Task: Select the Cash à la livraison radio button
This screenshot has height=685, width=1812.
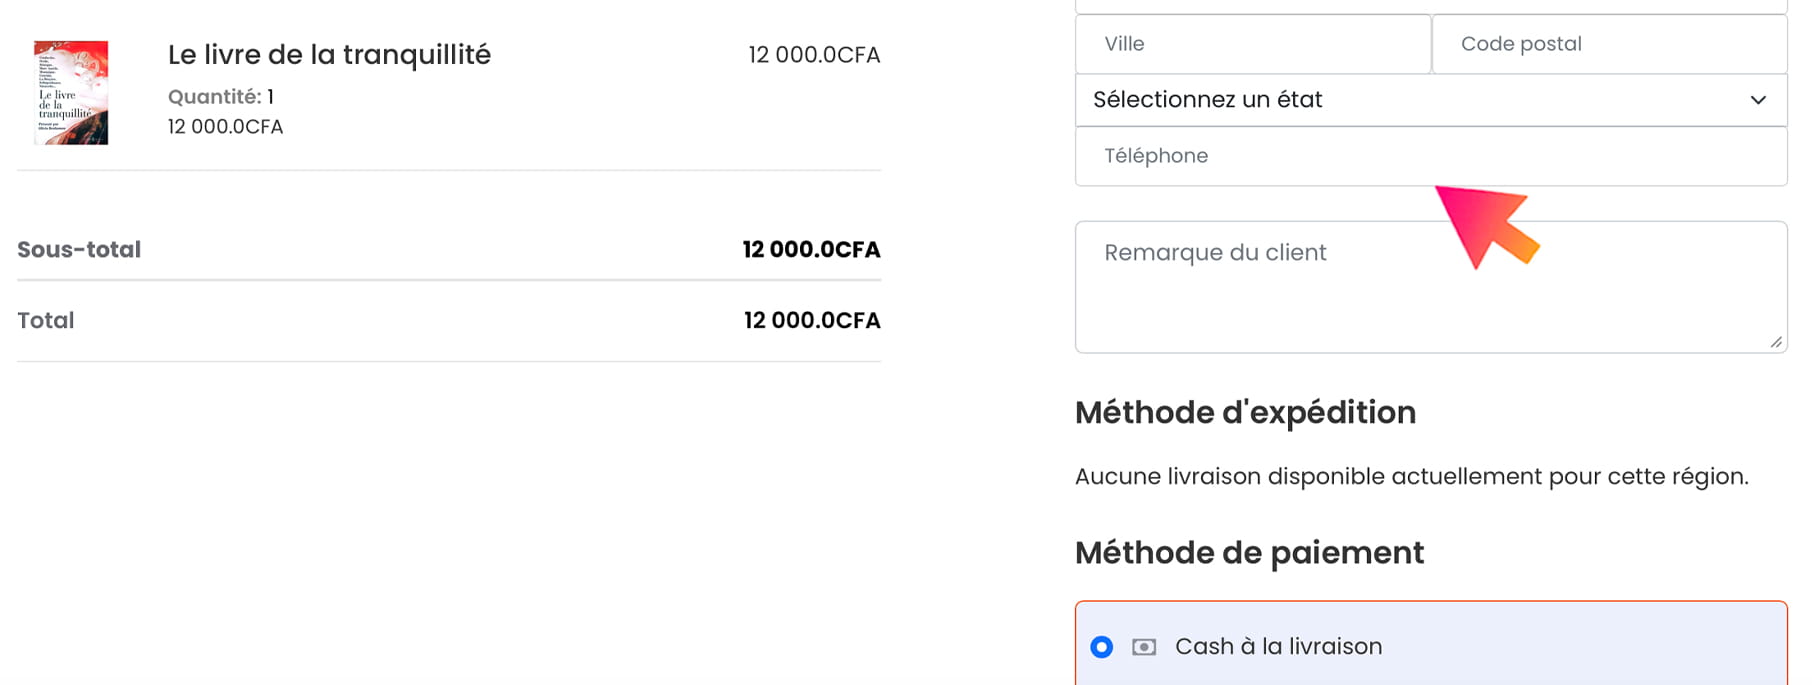Action: point(1101,647)
